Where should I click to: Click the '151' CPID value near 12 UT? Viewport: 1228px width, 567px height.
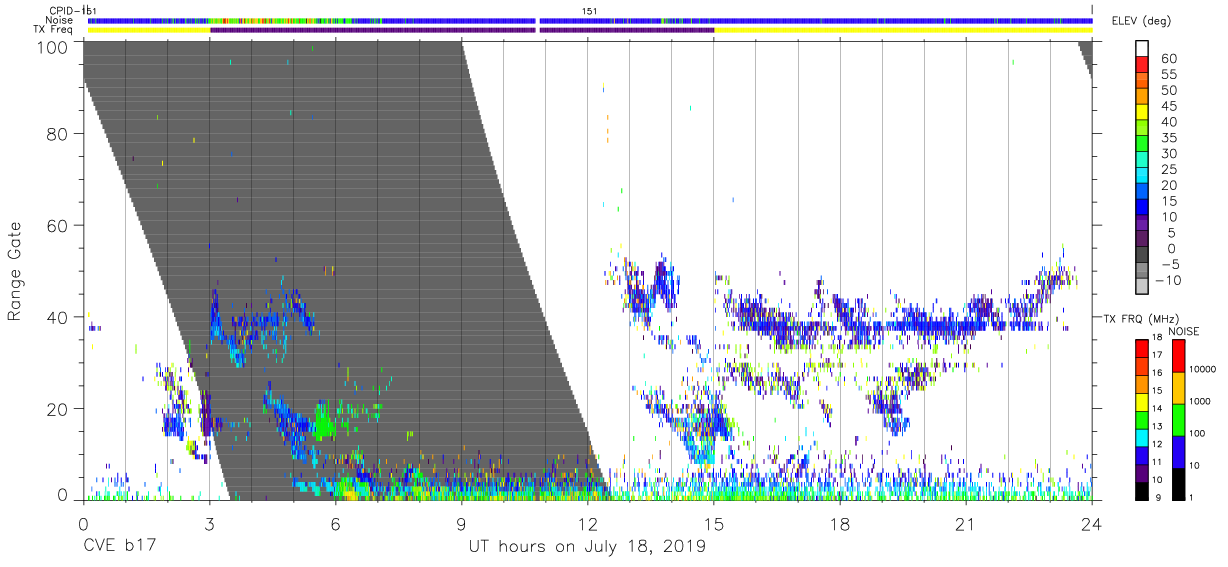tap(589, 11)
